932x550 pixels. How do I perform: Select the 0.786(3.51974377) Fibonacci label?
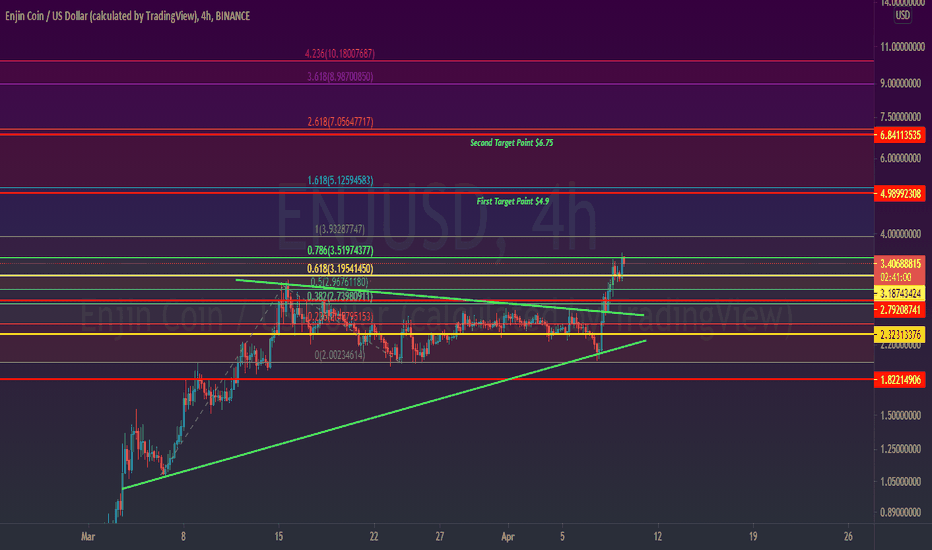tap(340, 251)
